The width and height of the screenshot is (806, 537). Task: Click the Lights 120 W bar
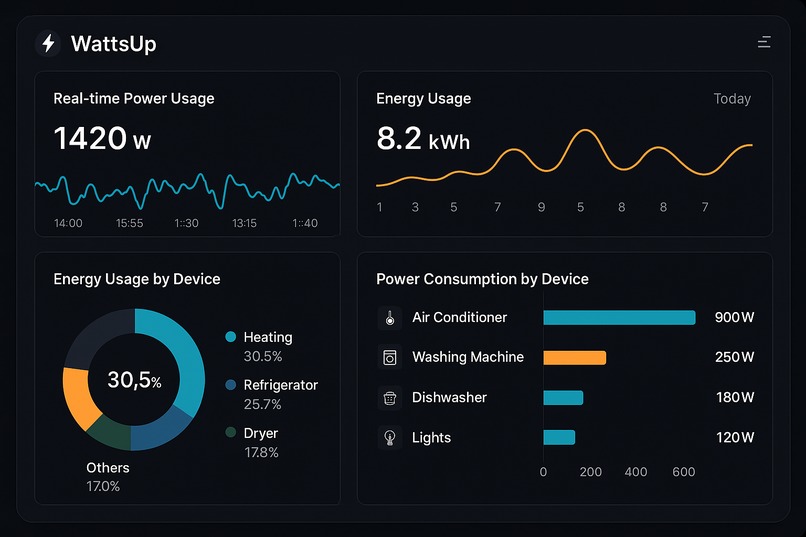click(559, 437)
